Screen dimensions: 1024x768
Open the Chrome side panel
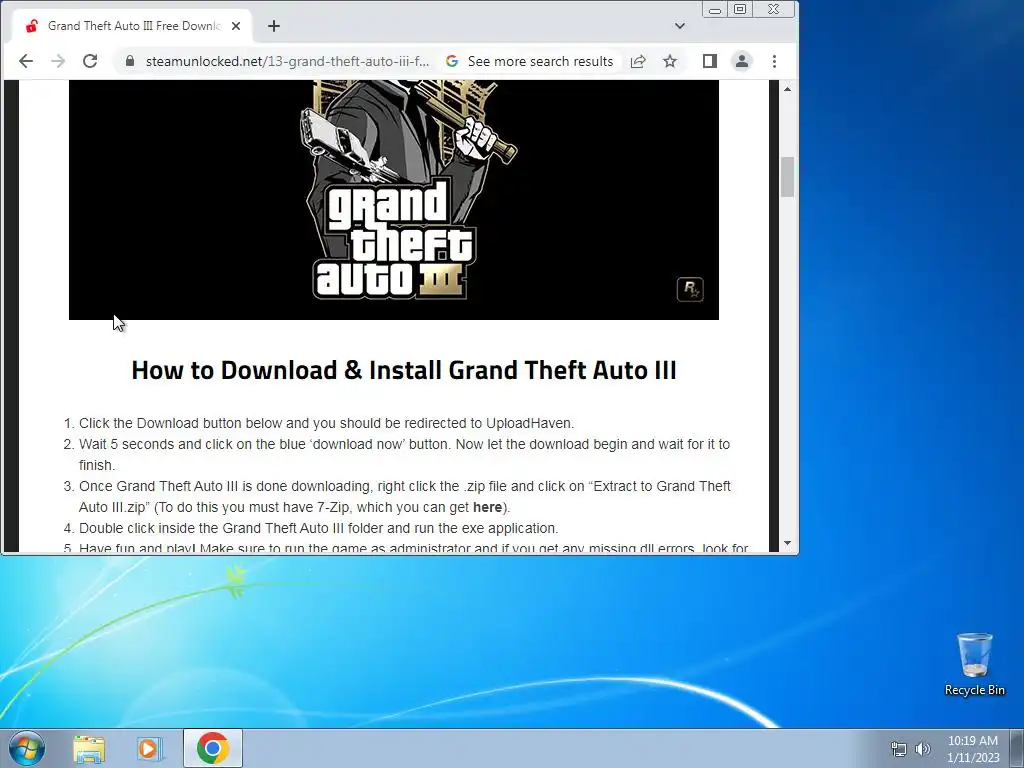pos(710,61)
